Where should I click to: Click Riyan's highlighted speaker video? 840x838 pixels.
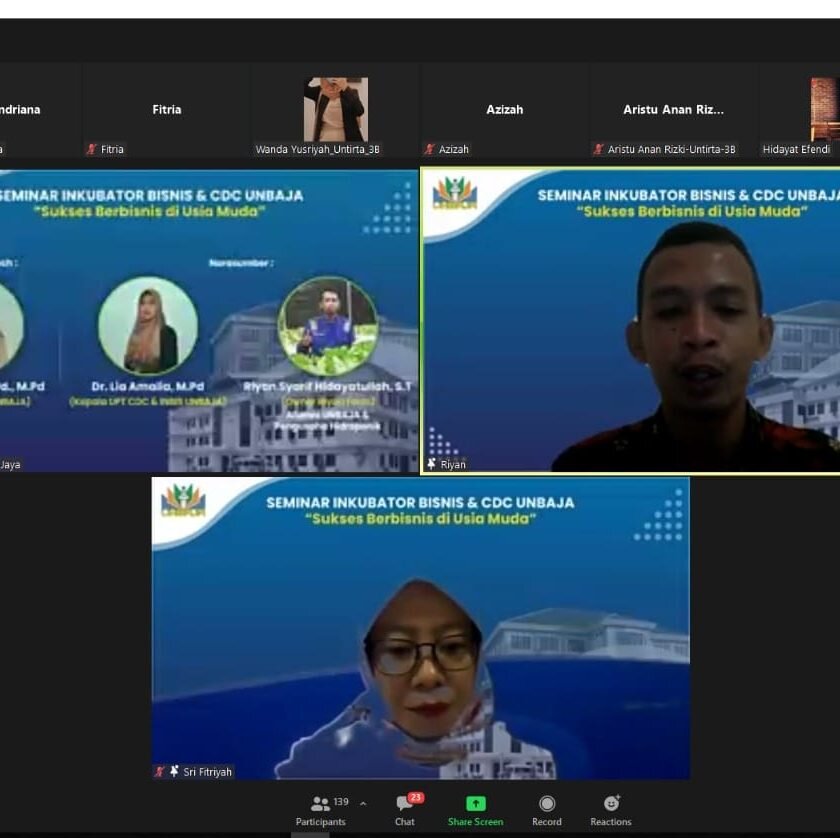tap(630, 320)
